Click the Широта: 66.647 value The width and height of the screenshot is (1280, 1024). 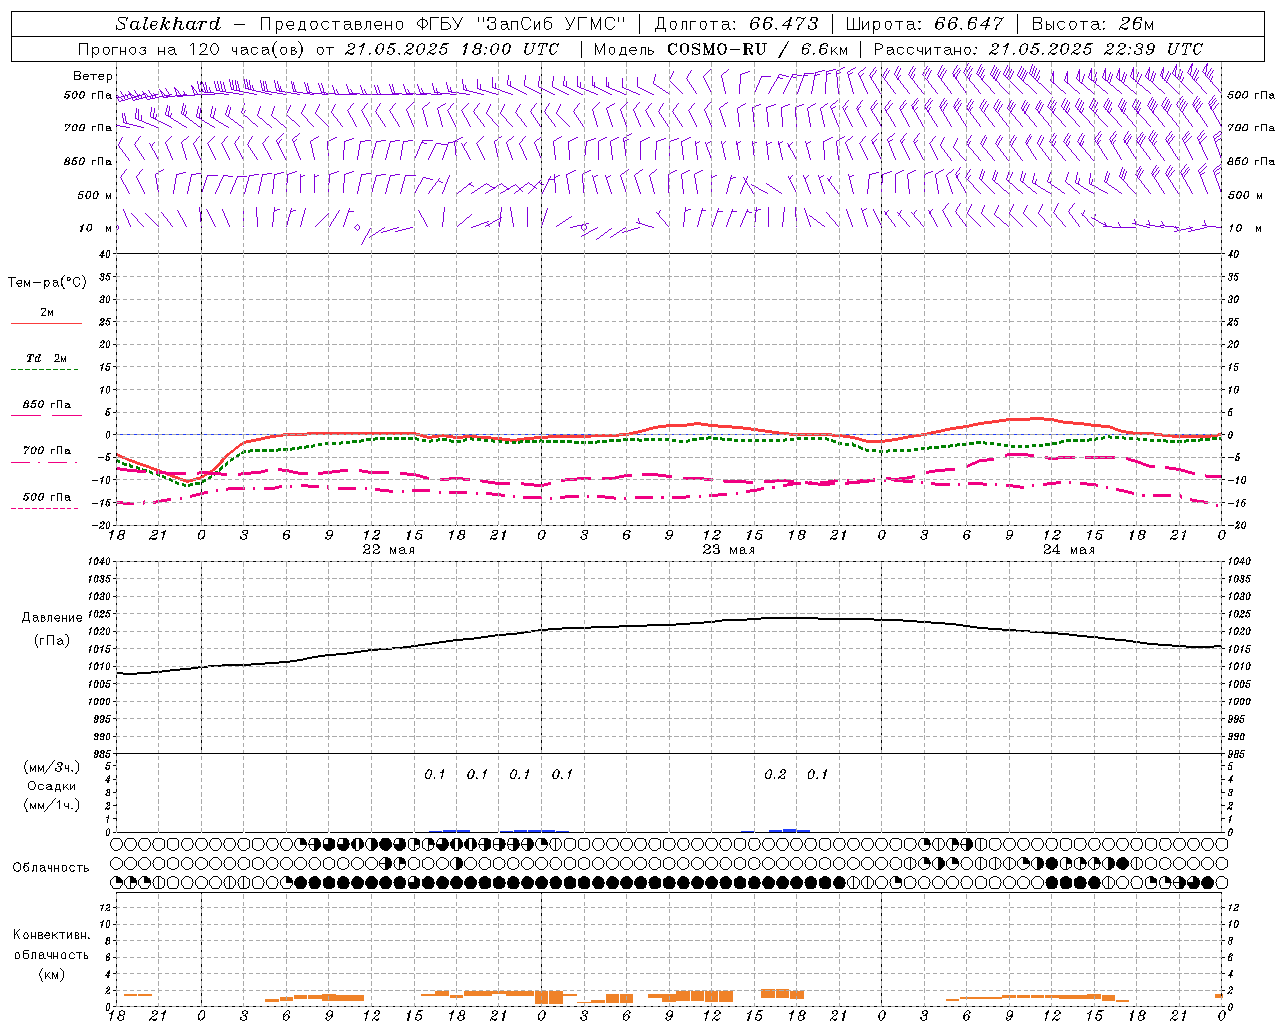[924, 24]
